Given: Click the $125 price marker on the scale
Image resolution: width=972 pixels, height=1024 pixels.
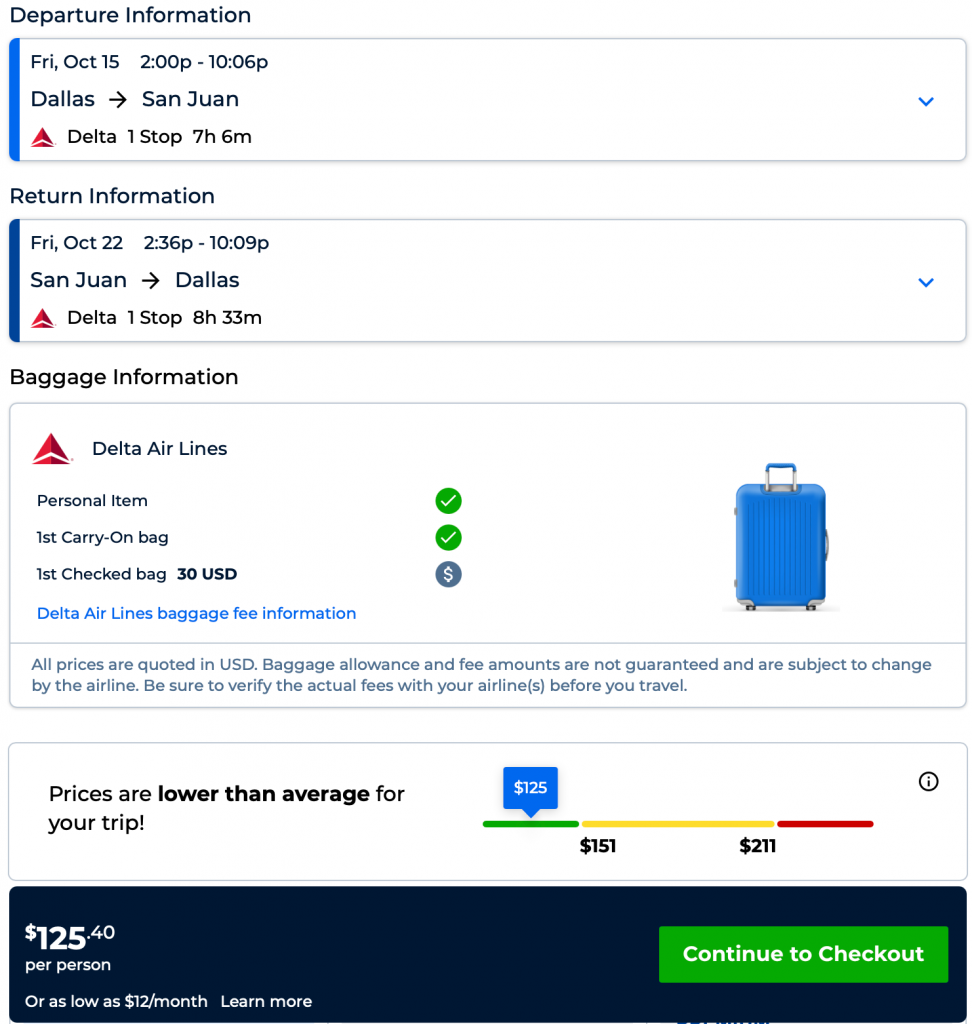Looking at the screenshot, I should click(x=530, y=788).
